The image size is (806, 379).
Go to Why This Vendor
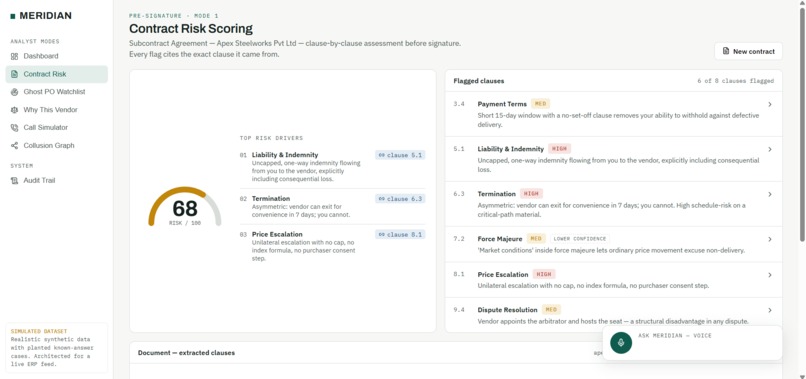(x=57, y=110)
